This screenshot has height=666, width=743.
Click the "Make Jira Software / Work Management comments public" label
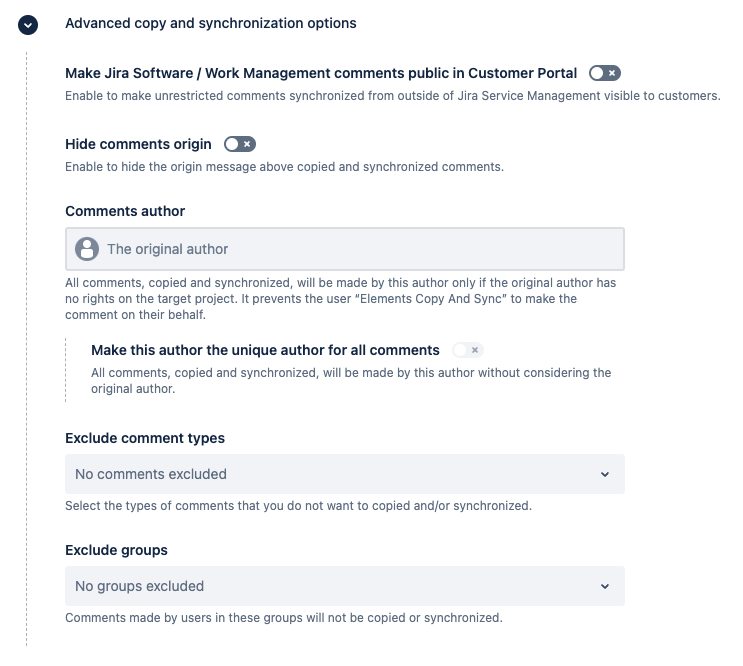[321, 73]
